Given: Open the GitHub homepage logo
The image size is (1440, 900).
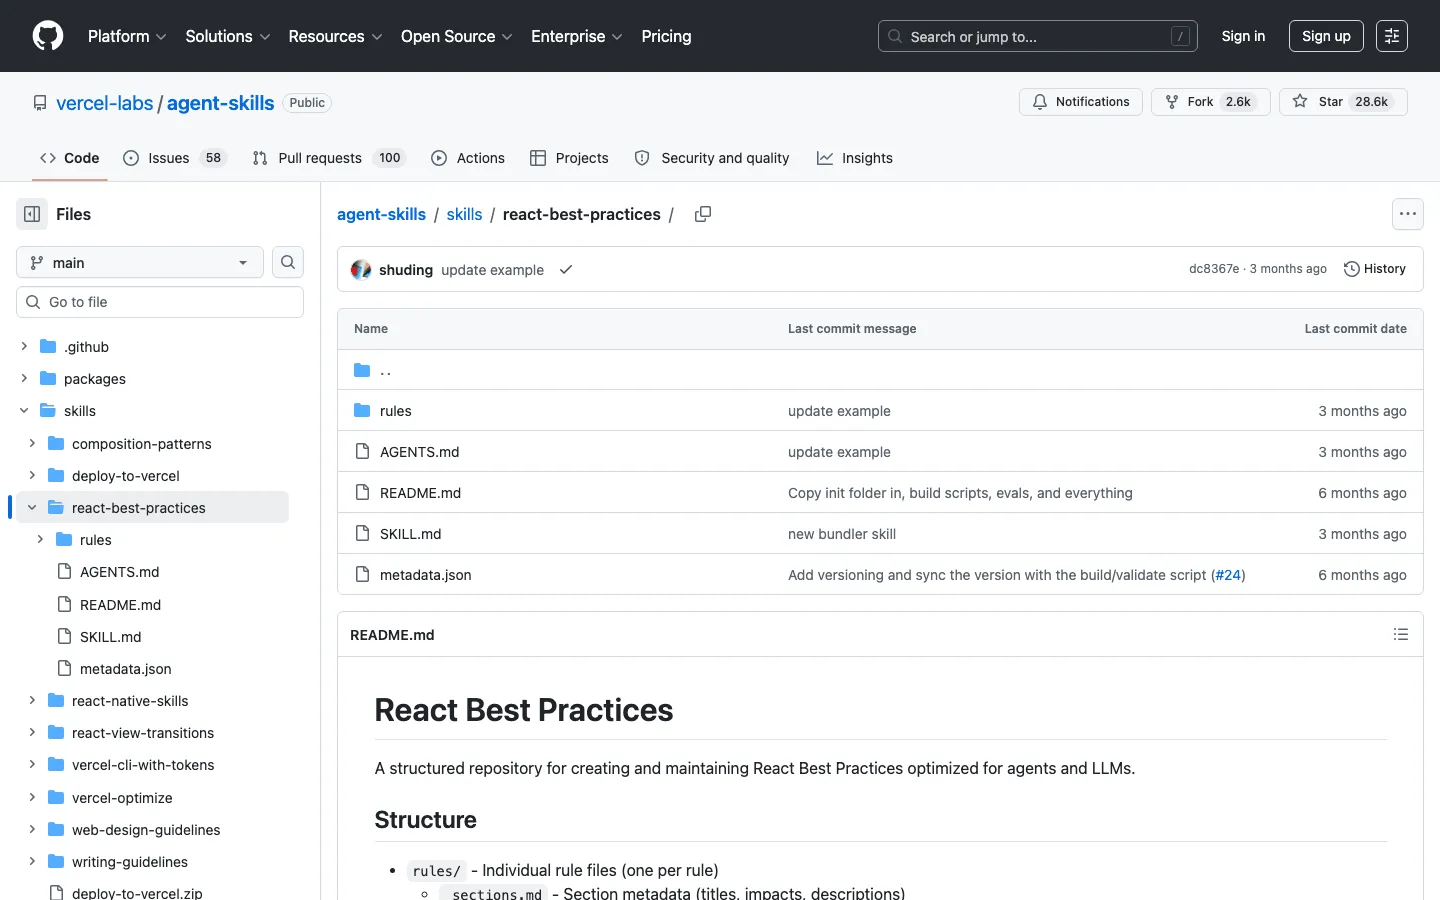Looking at the screenshot, I should (x=48, y=36).
